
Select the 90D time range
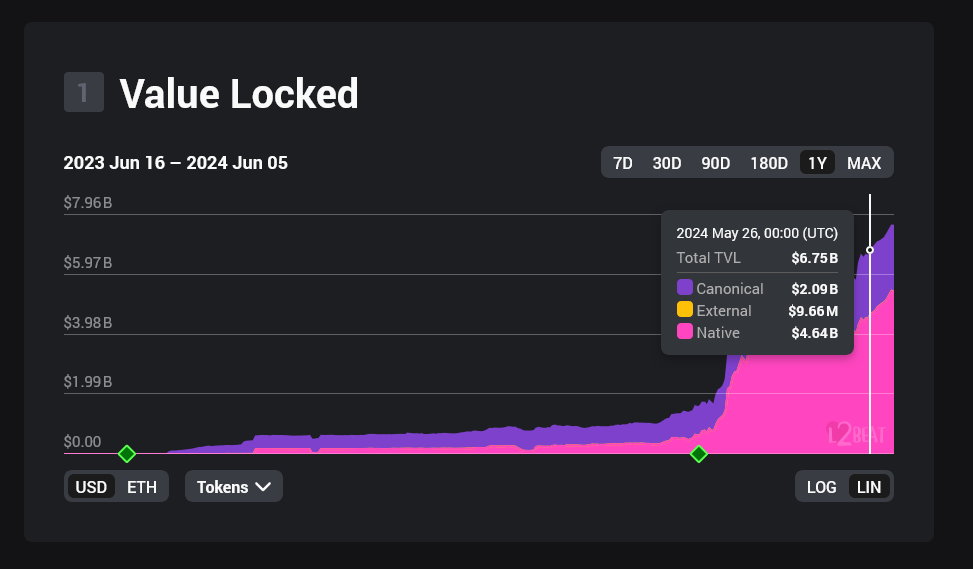click(715, 163)
